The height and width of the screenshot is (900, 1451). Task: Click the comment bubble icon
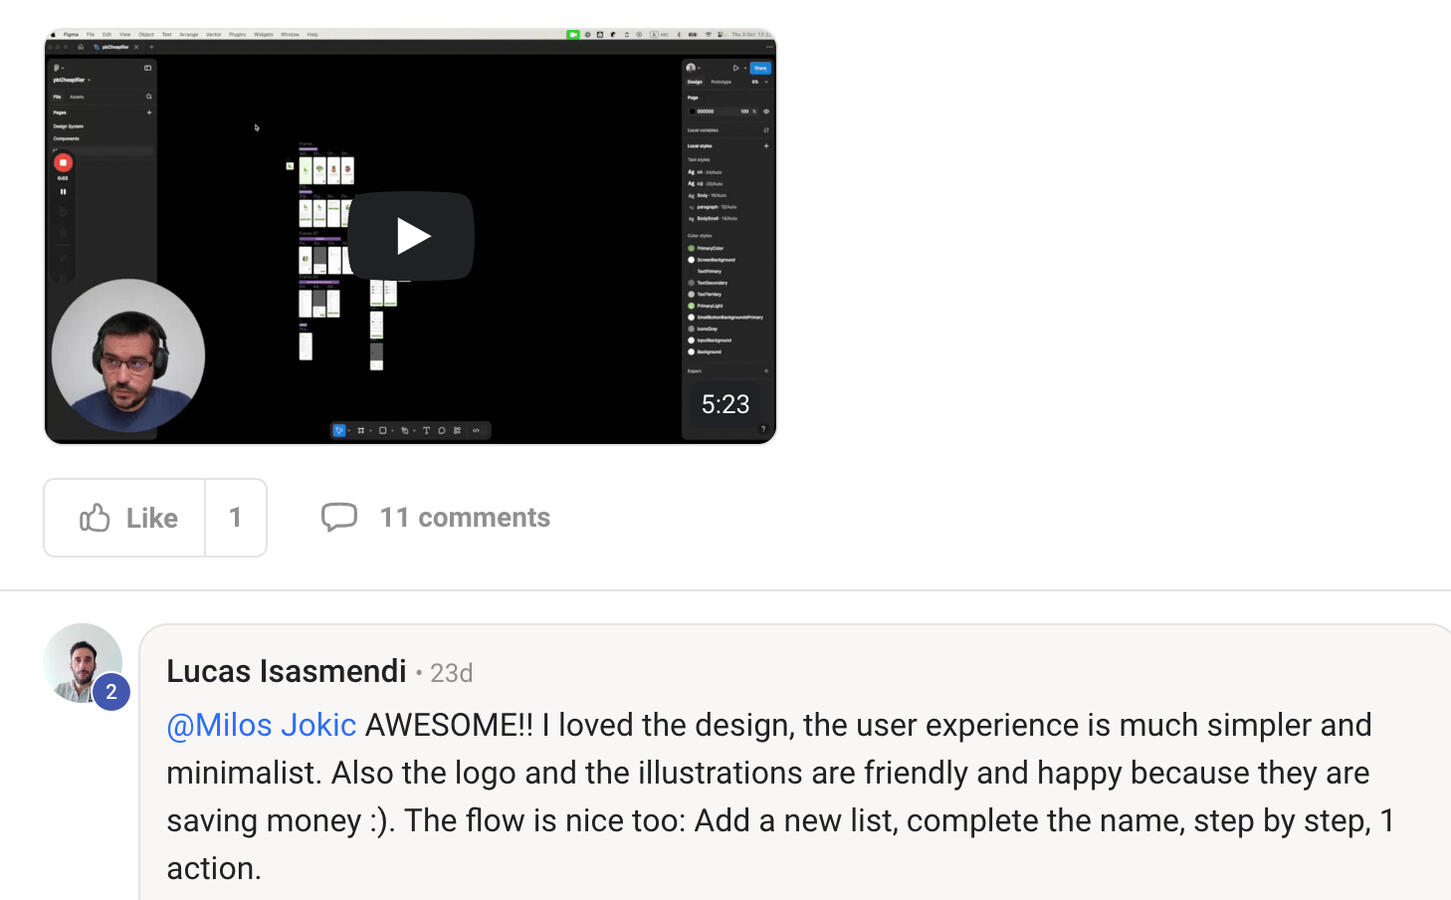pos(339,517)
